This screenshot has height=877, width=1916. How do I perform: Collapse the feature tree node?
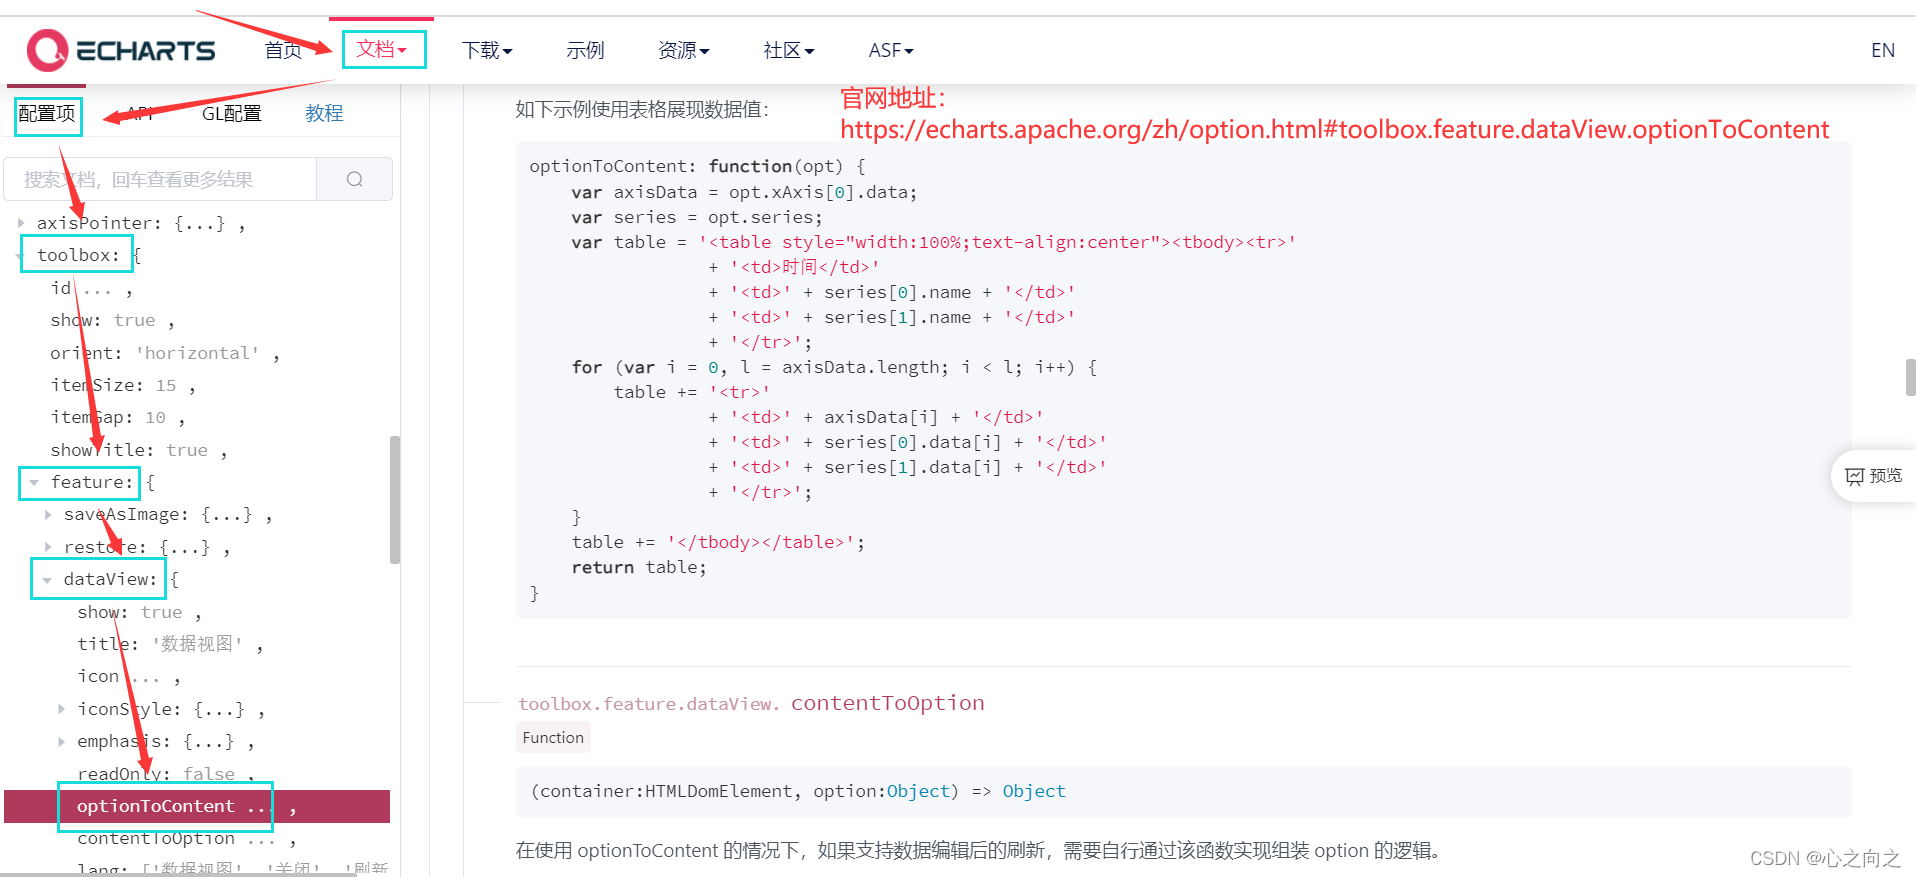click(34, 482)
